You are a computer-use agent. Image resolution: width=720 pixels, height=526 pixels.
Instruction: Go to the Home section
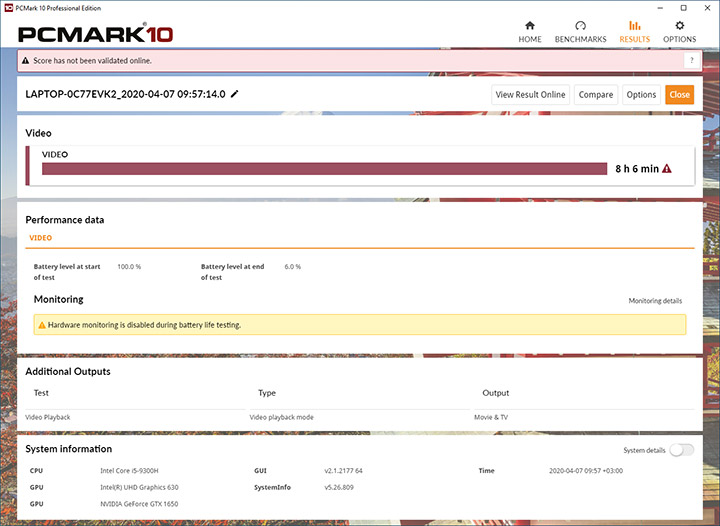(530, 32)
